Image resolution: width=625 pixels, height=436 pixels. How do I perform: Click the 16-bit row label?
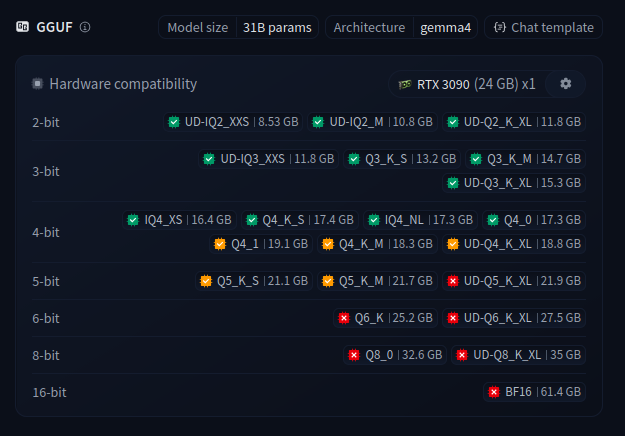49,393
